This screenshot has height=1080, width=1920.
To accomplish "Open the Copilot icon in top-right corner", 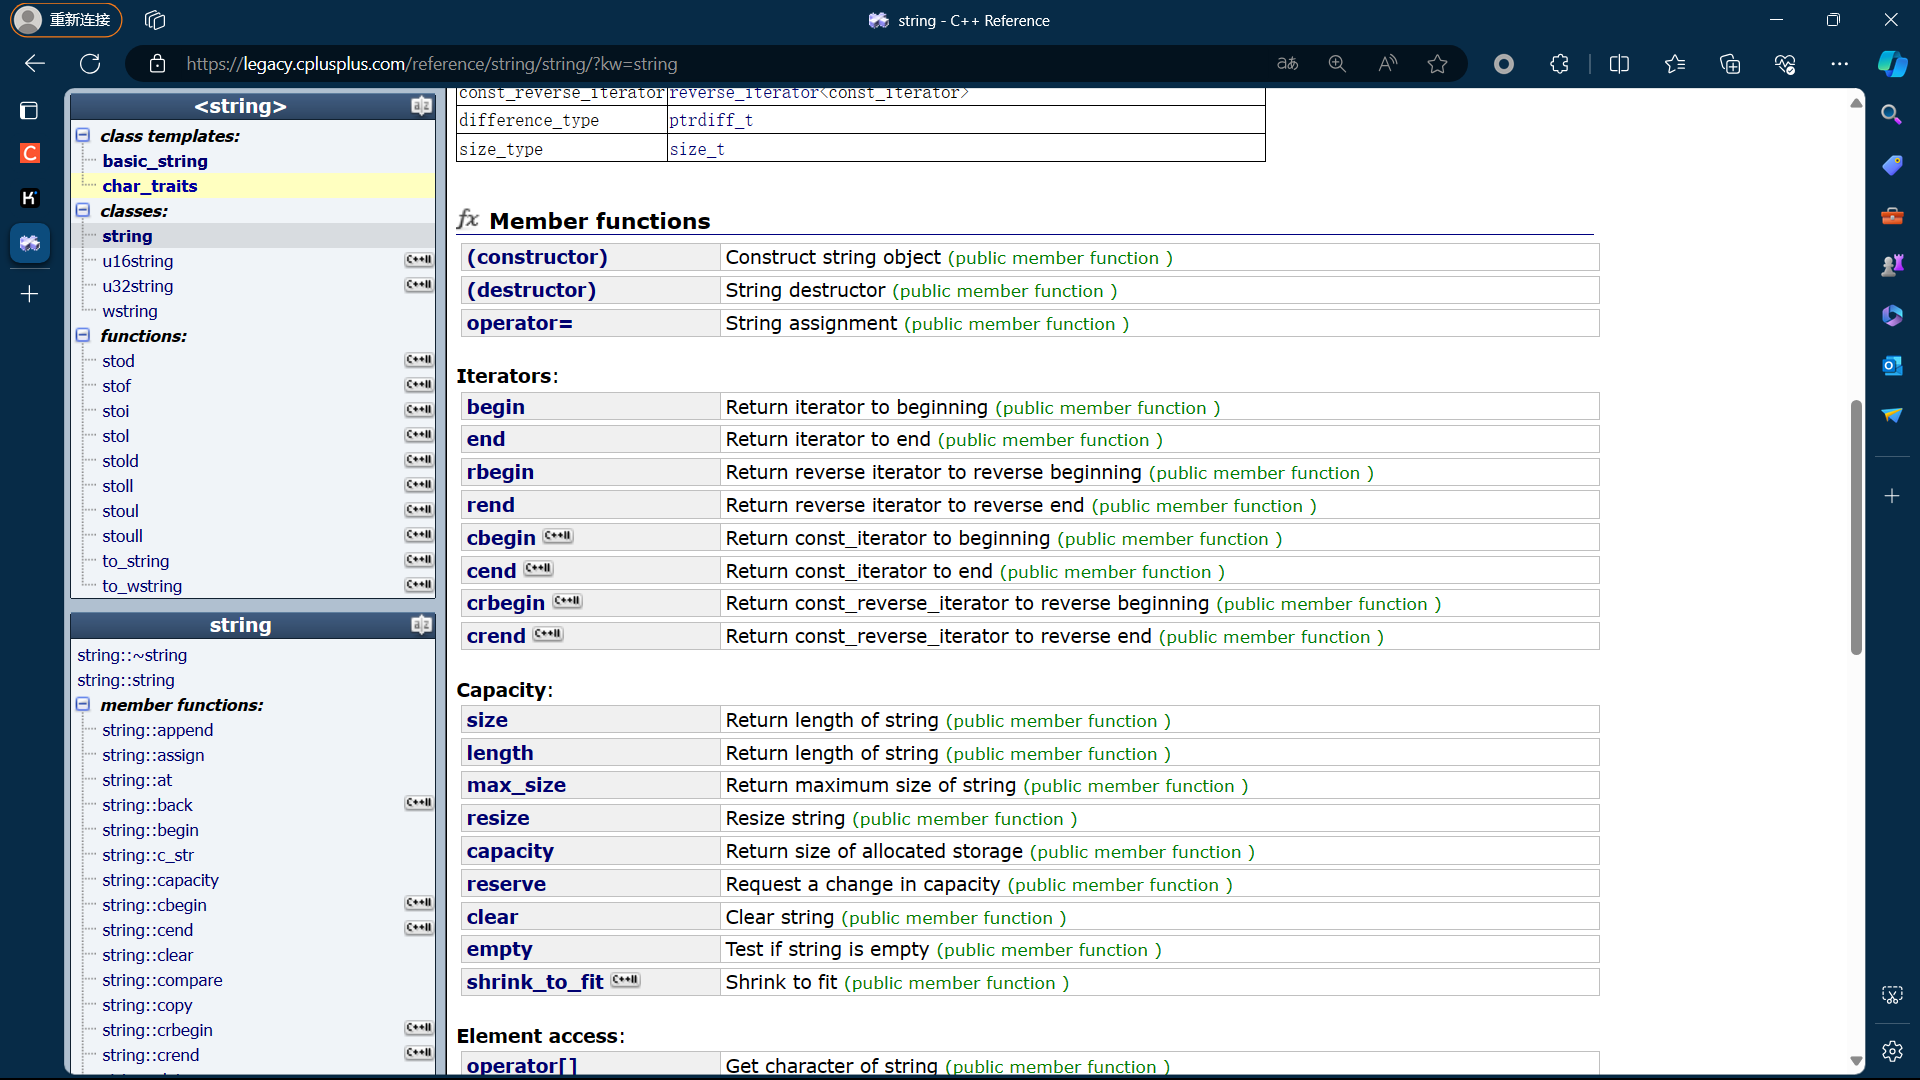I will (1891, 64).
